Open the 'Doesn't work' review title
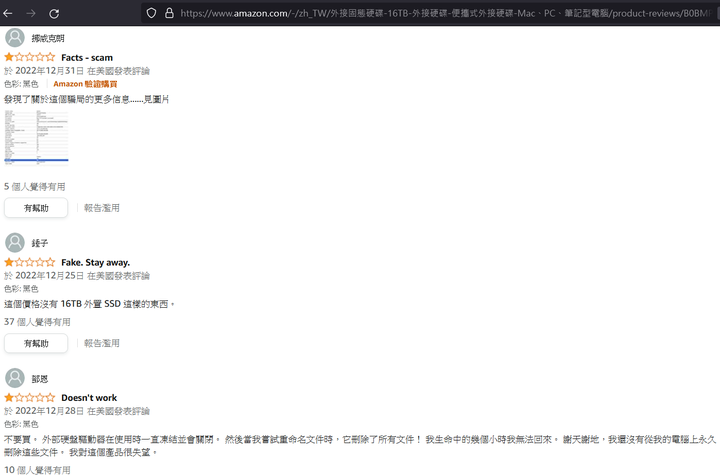The height and width of the screenshot is (475, 720). click(89, 397)
